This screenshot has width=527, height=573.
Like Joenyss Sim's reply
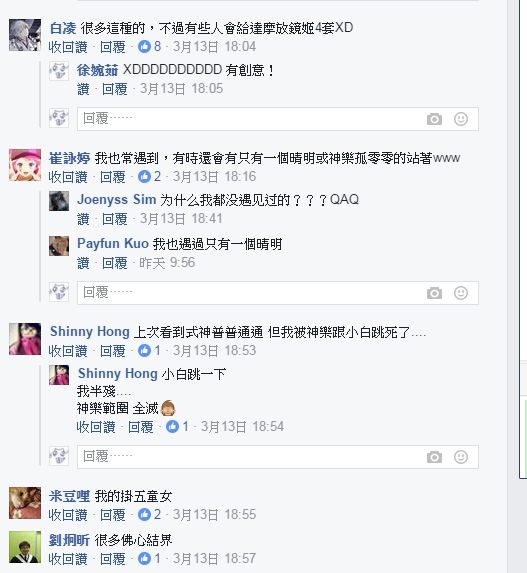coord(83,219)
